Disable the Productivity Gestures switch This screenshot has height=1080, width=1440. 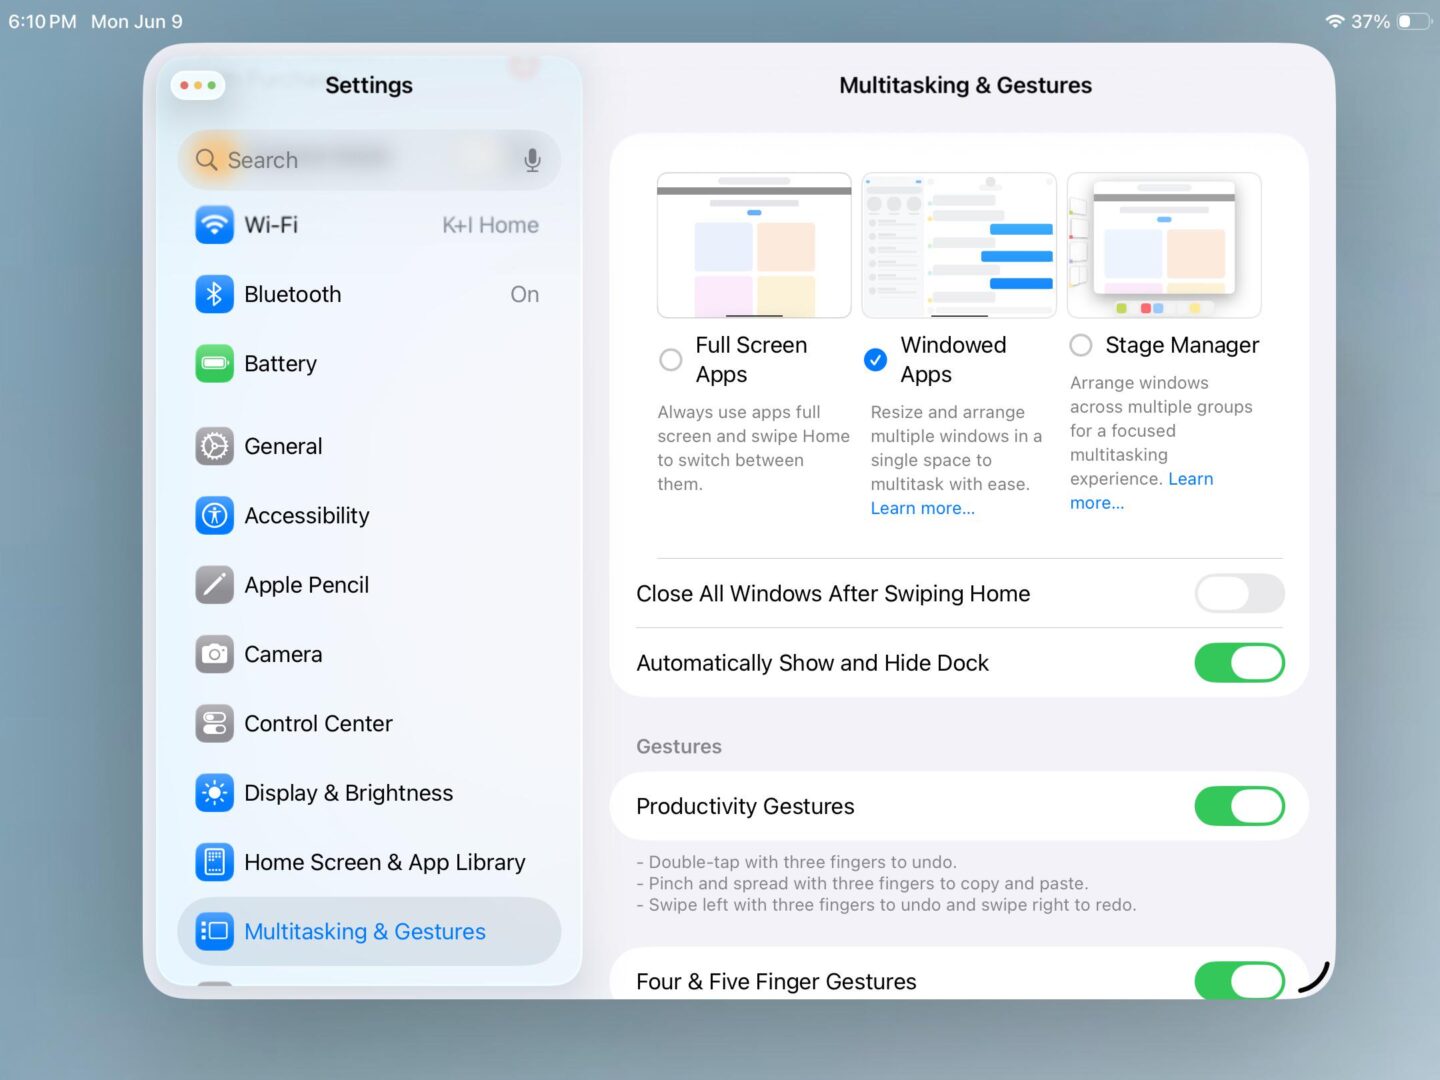click(x=1238, y=806)
